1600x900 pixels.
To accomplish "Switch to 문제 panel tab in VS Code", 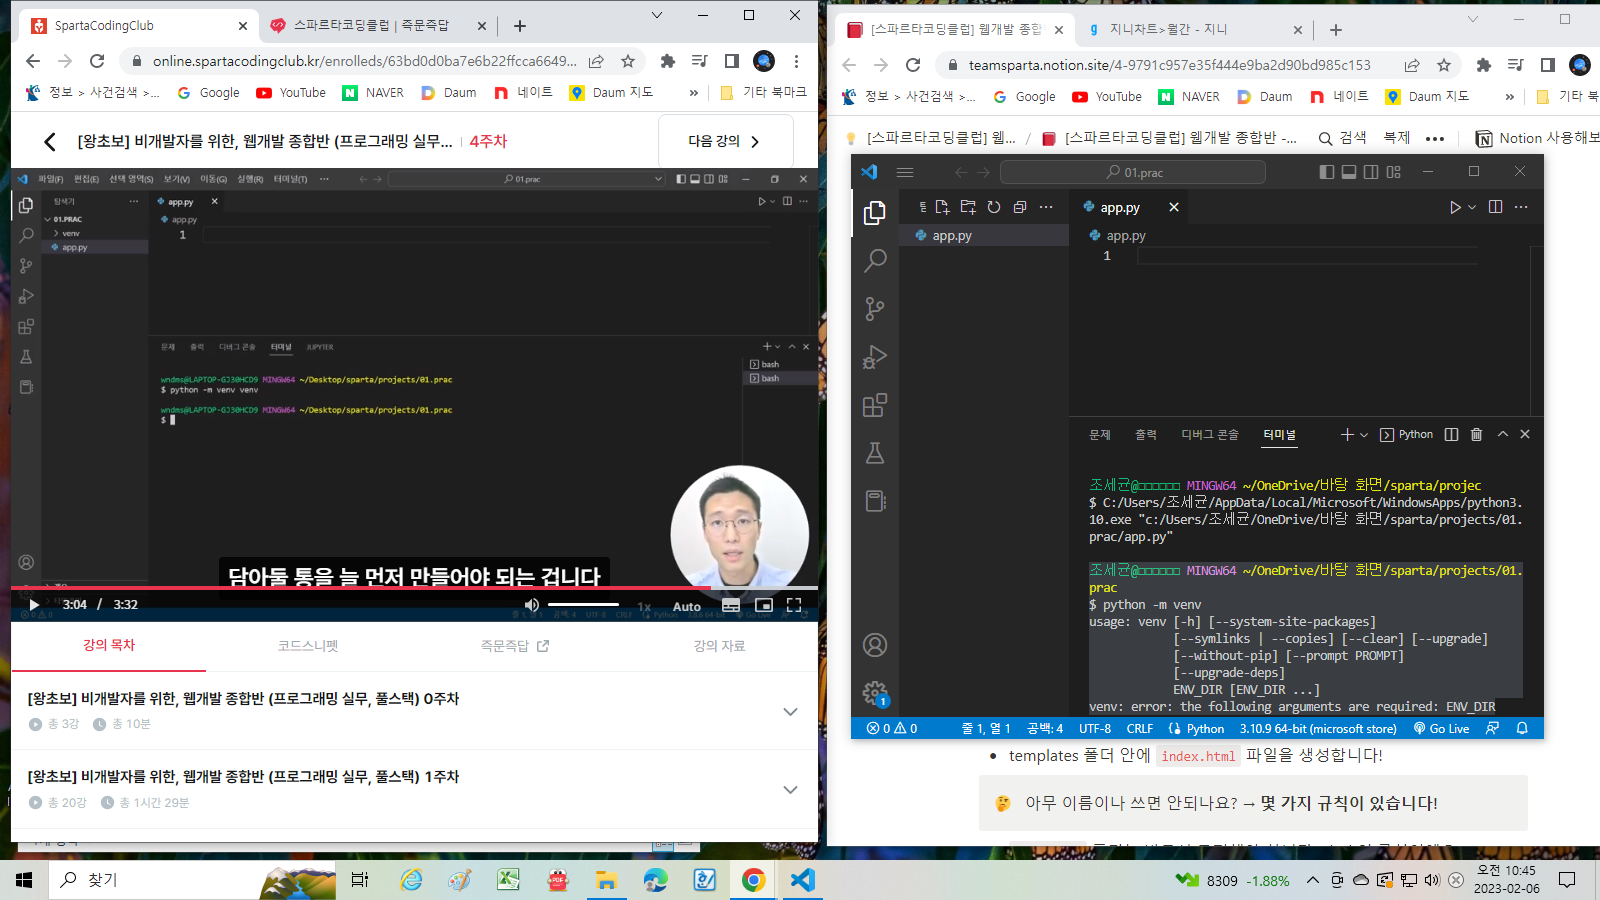I will [x=1100, y=434].
